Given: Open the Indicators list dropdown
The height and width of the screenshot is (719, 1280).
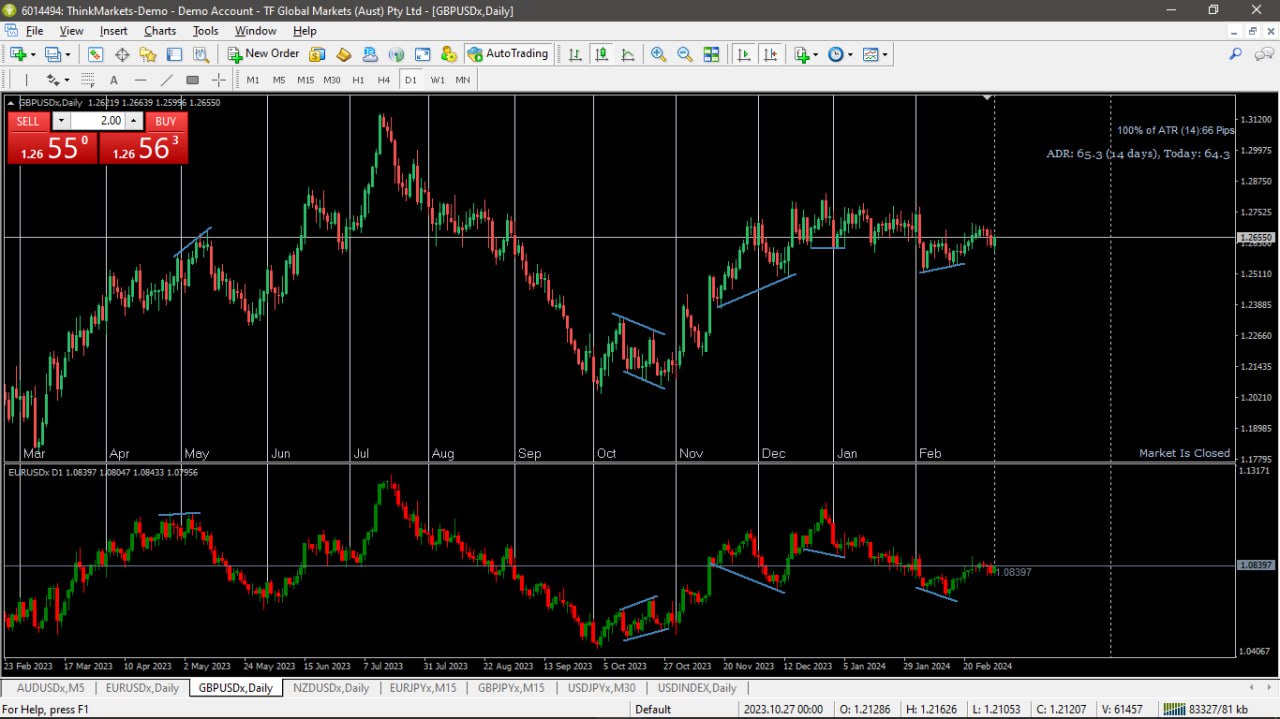Looking at the screenshot, I should (x=805, y=54).
